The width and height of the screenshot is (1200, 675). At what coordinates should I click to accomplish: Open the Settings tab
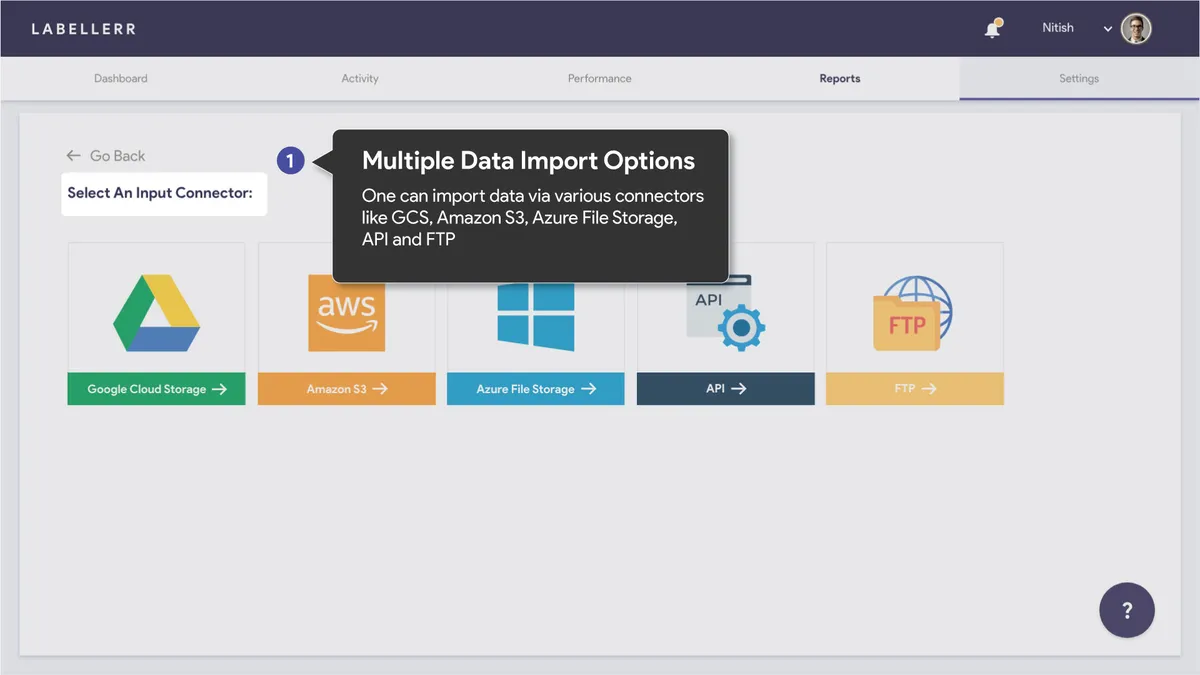click(x=1079, y=78)
